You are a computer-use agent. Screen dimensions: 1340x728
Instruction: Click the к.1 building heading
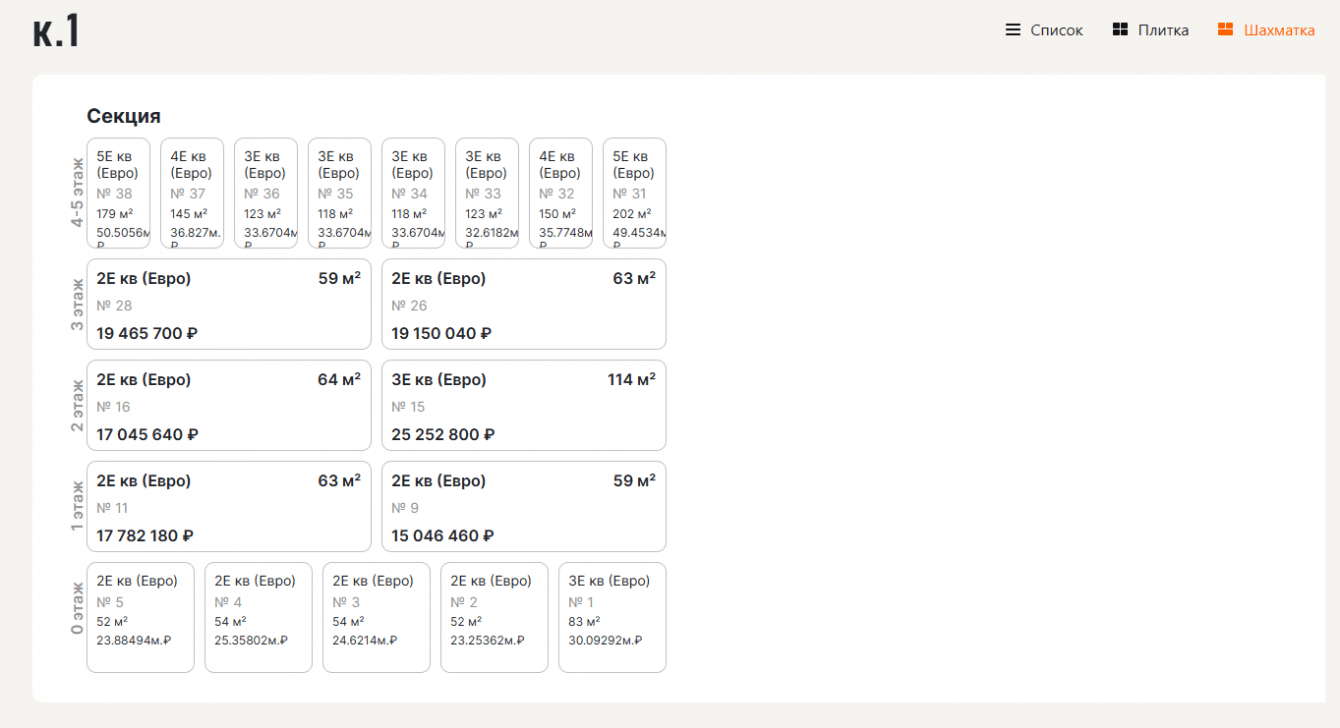tap(56, 32)
